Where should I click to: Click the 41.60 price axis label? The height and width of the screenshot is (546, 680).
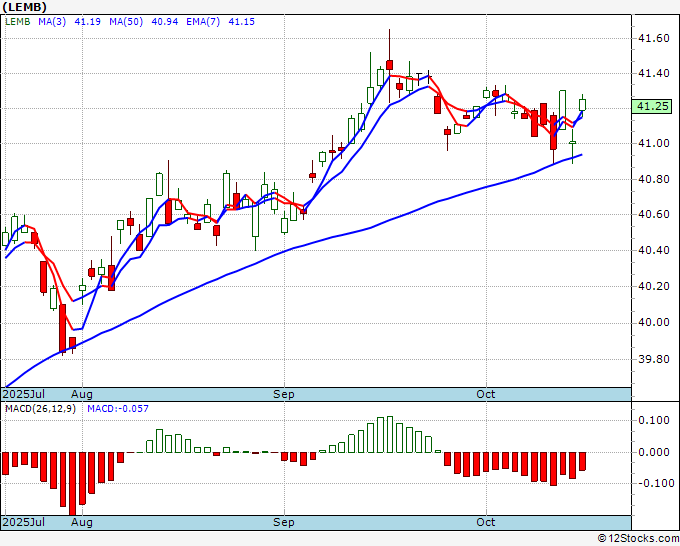click(x=654, y=38)
